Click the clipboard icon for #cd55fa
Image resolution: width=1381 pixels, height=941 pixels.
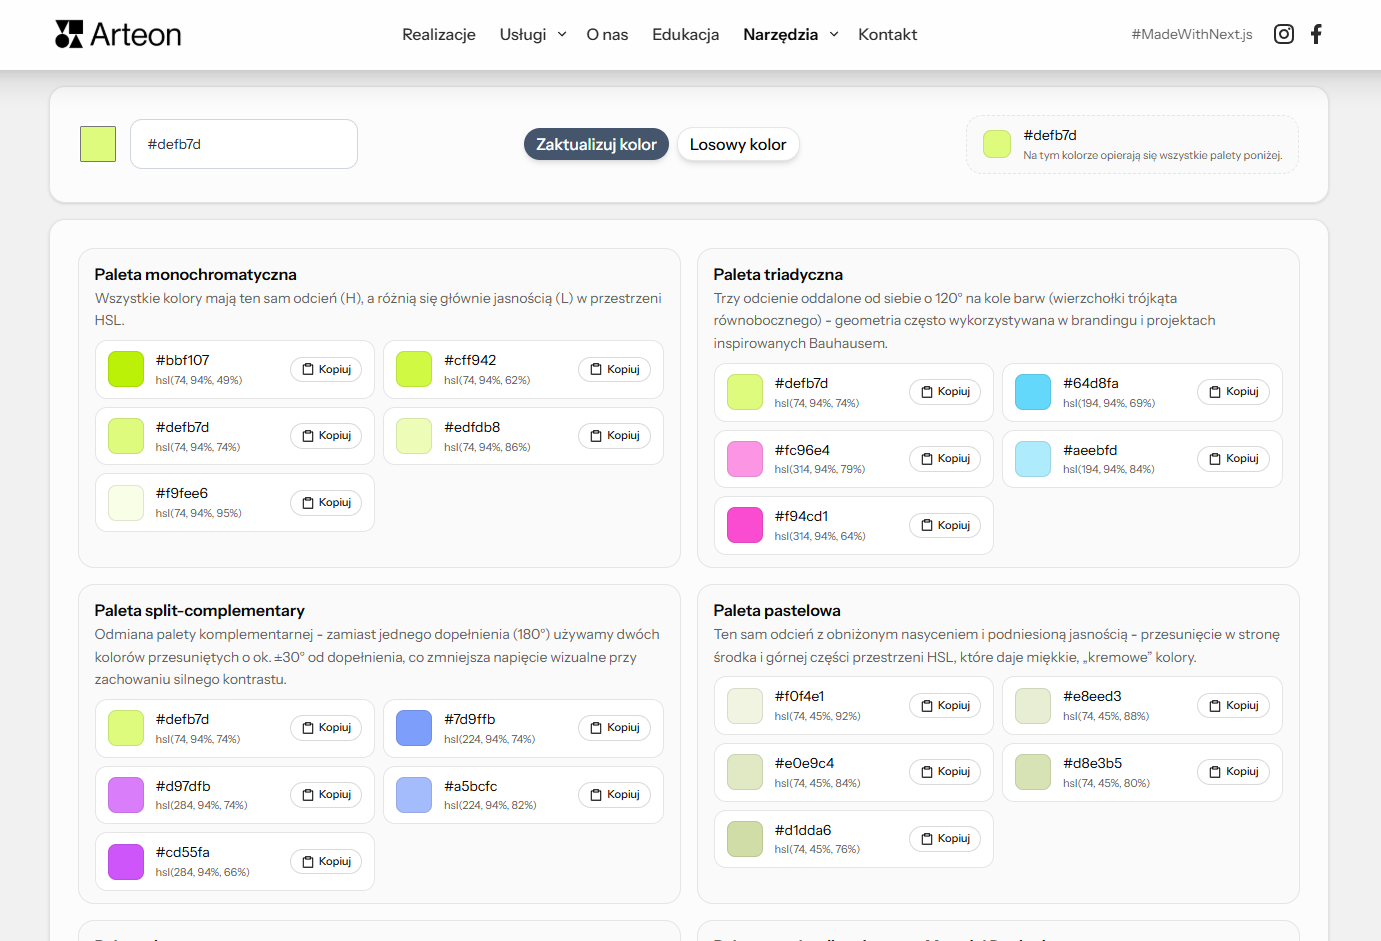(308, 861)
